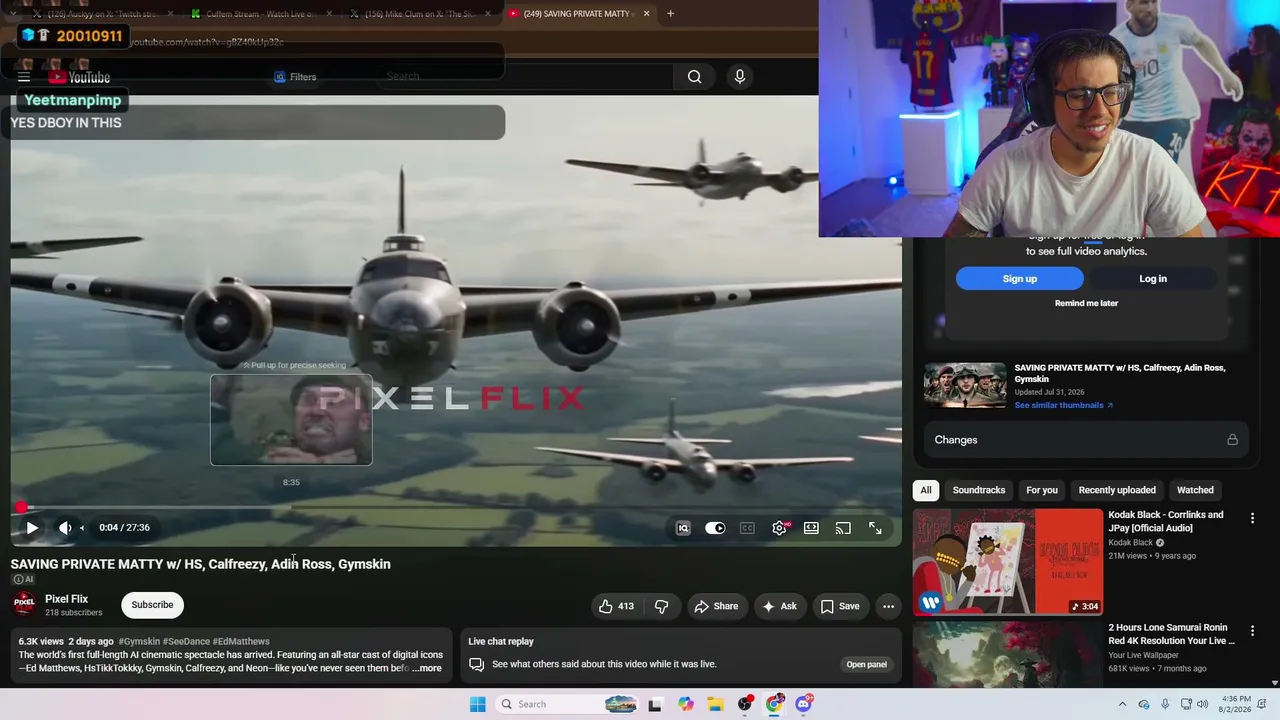Open the YouTube guide hamburger menu
Image resolution: width=1280 pixels, height=720 pixels.
point(24,77)
